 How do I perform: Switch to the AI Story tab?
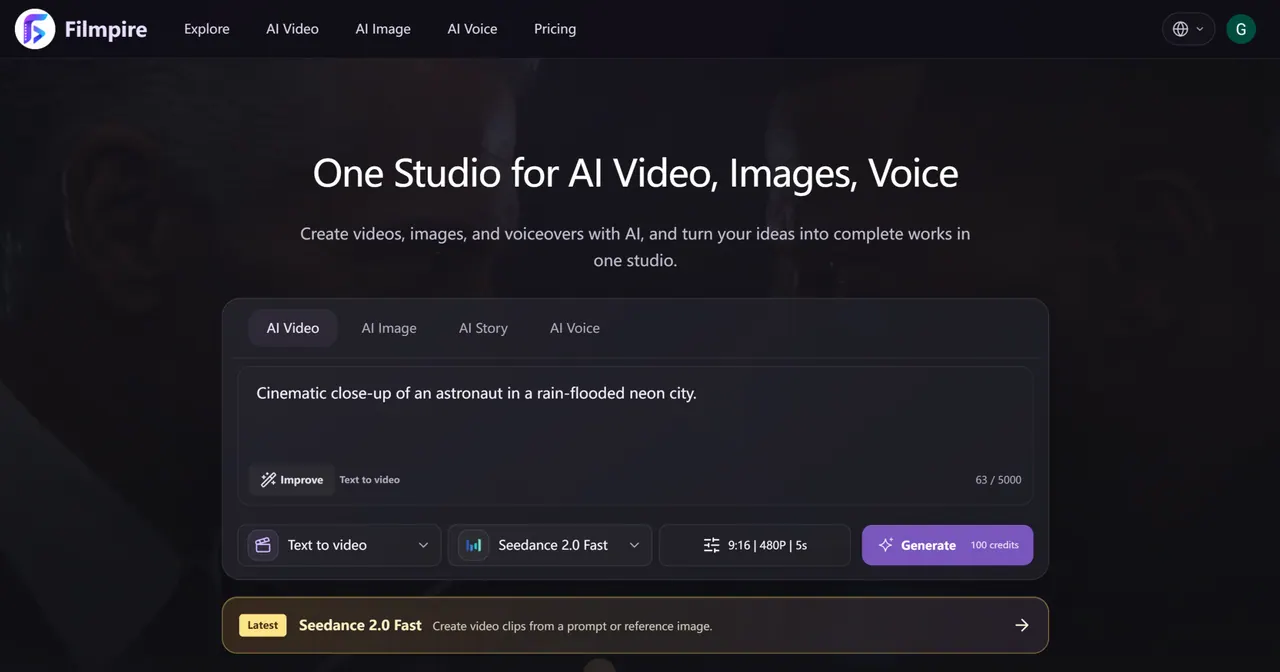coord(483,328)
